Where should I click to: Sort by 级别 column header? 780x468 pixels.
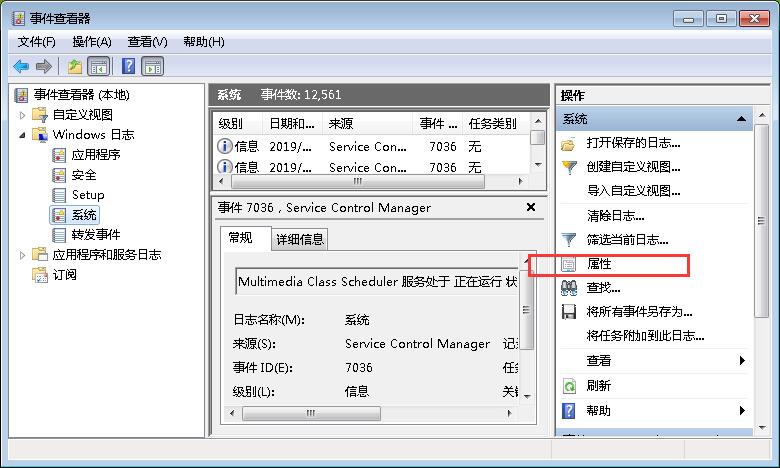click(x=238, y=123)
